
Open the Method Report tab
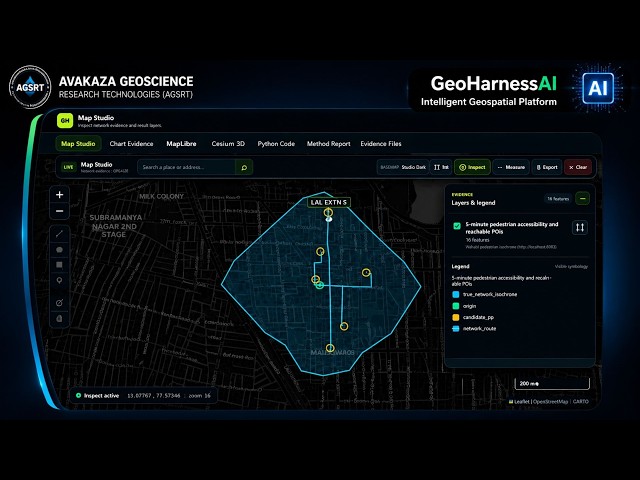pos(329,144)
